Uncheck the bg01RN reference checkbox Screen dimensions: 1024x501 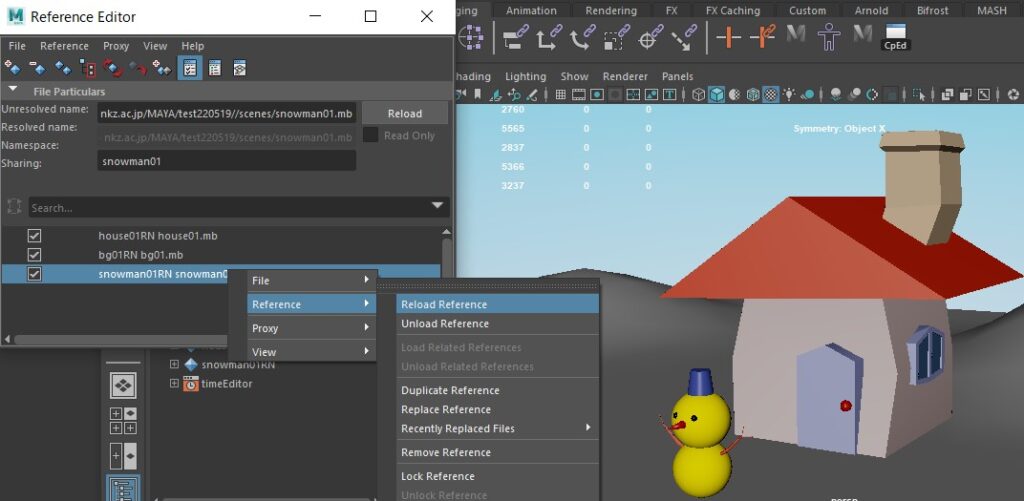pyautogui.click(x=34, y=255)
